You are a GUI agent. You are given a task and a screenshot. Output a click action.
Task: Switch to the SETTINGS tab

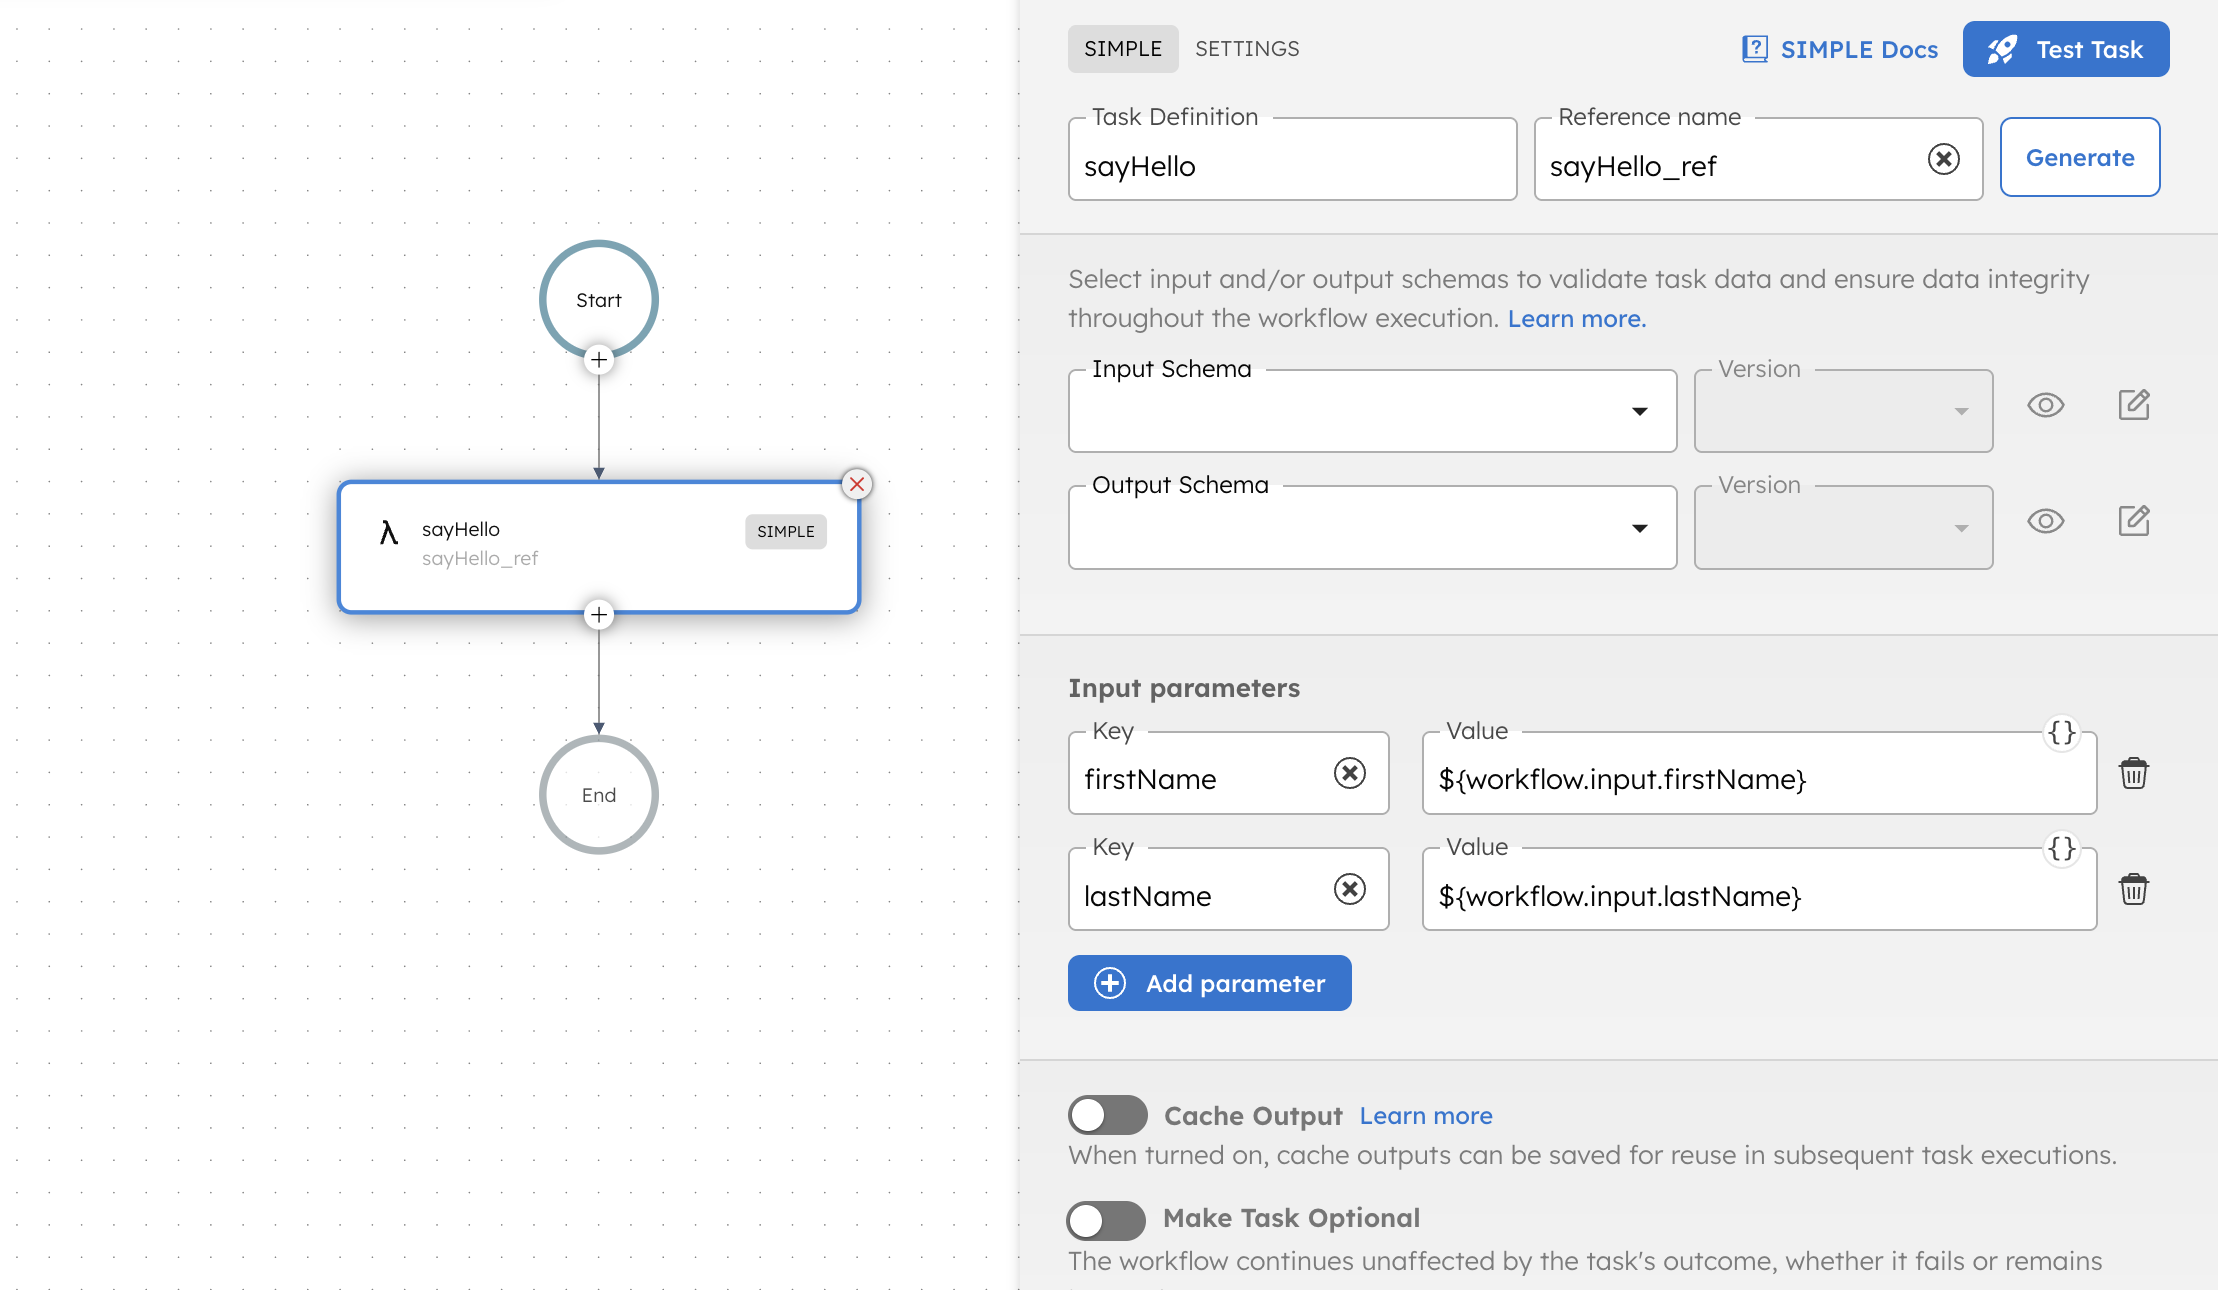(x=1246, y=48)
